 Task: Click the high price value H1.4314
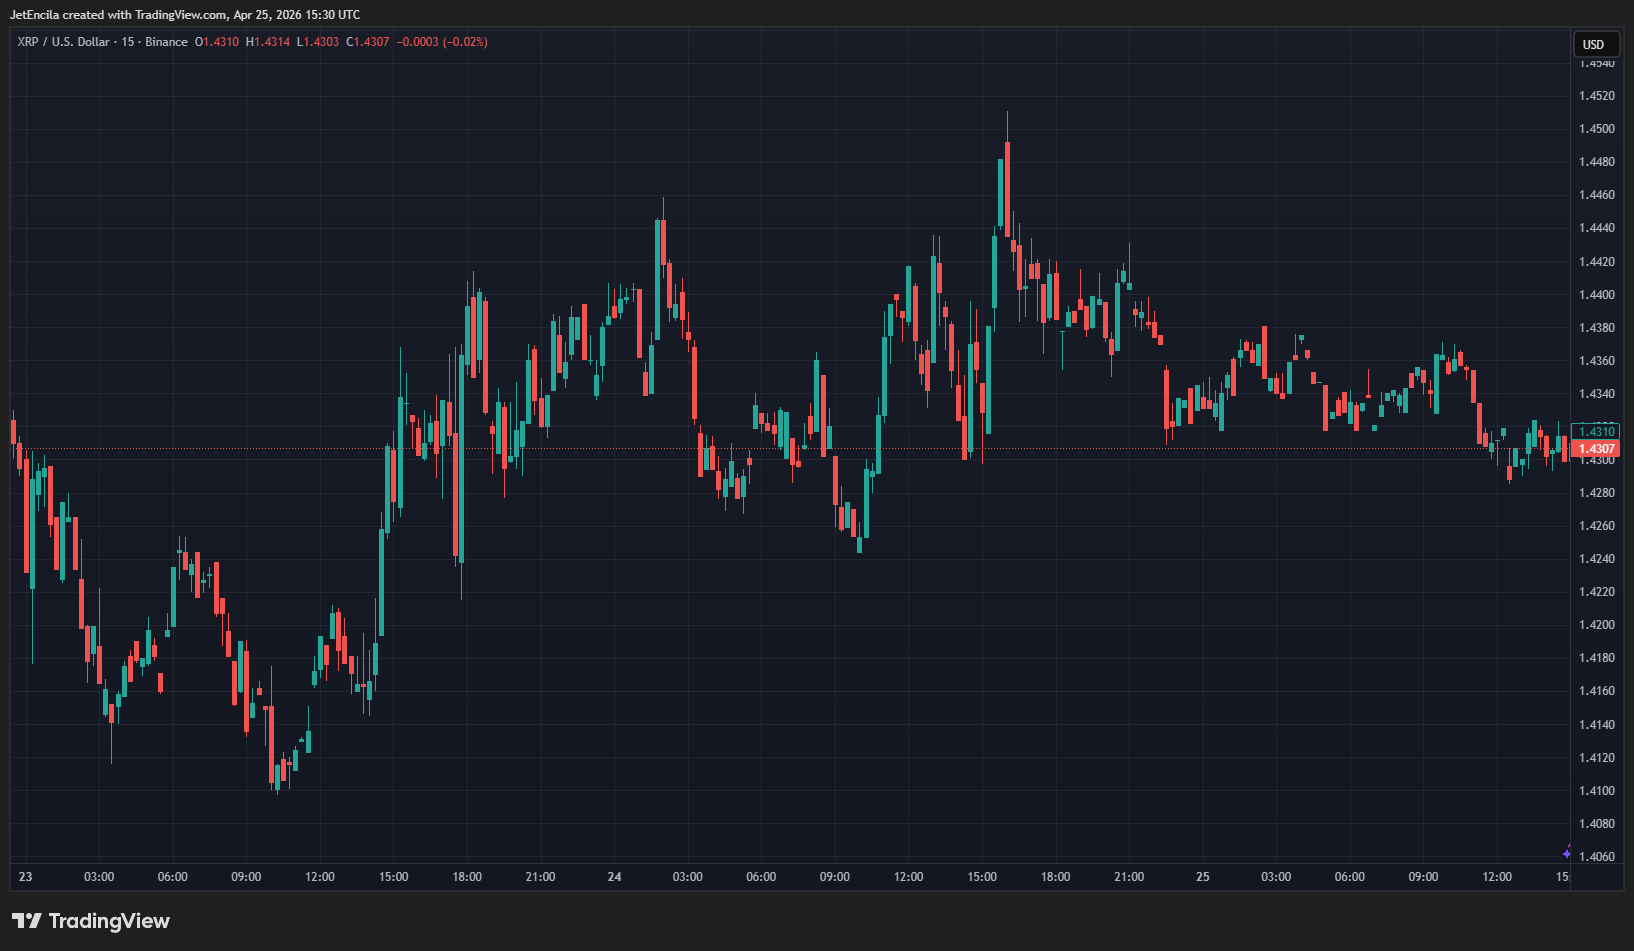[268, 42]
